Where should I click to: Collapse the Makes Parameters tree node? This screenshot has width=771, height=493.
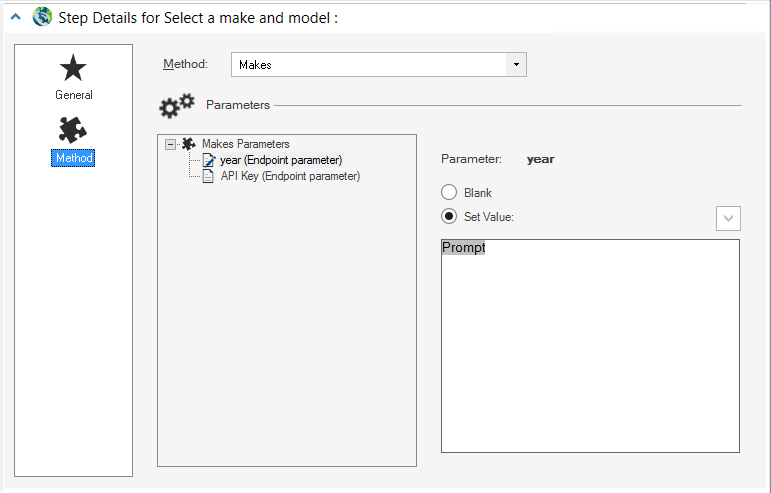[170, 144]
